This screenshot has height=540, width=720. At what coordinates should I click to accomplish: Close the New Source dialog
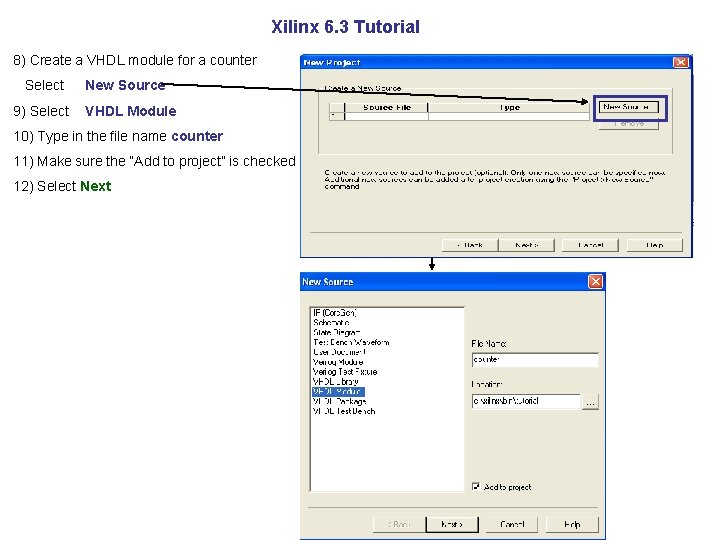pos(596,281)
